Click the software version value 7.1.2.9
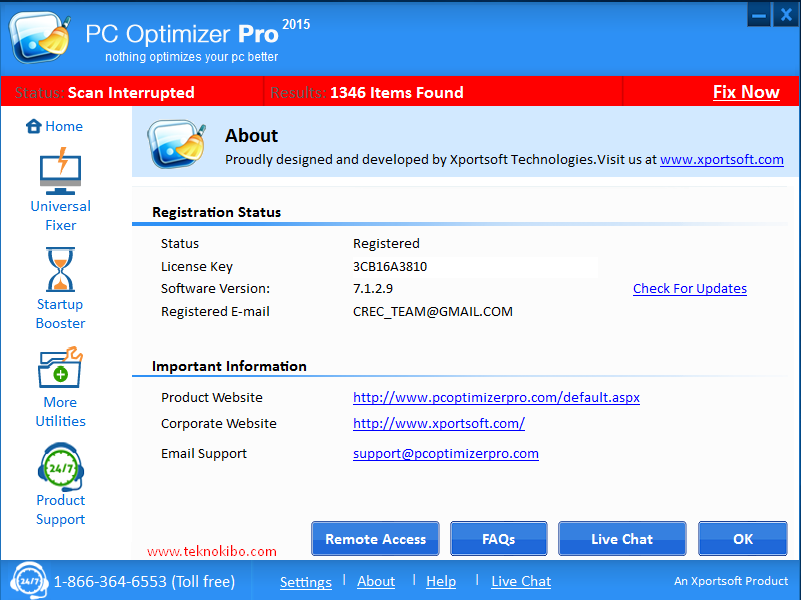Image resolution: width=801 pixels, height=600 pixels. tap(373, 289)
